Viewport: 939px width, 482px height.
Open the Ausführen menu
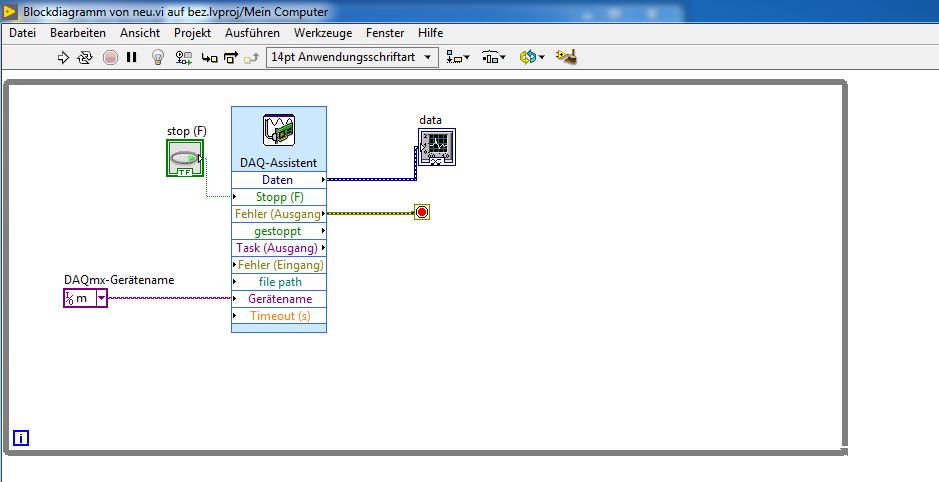[252, 33]
